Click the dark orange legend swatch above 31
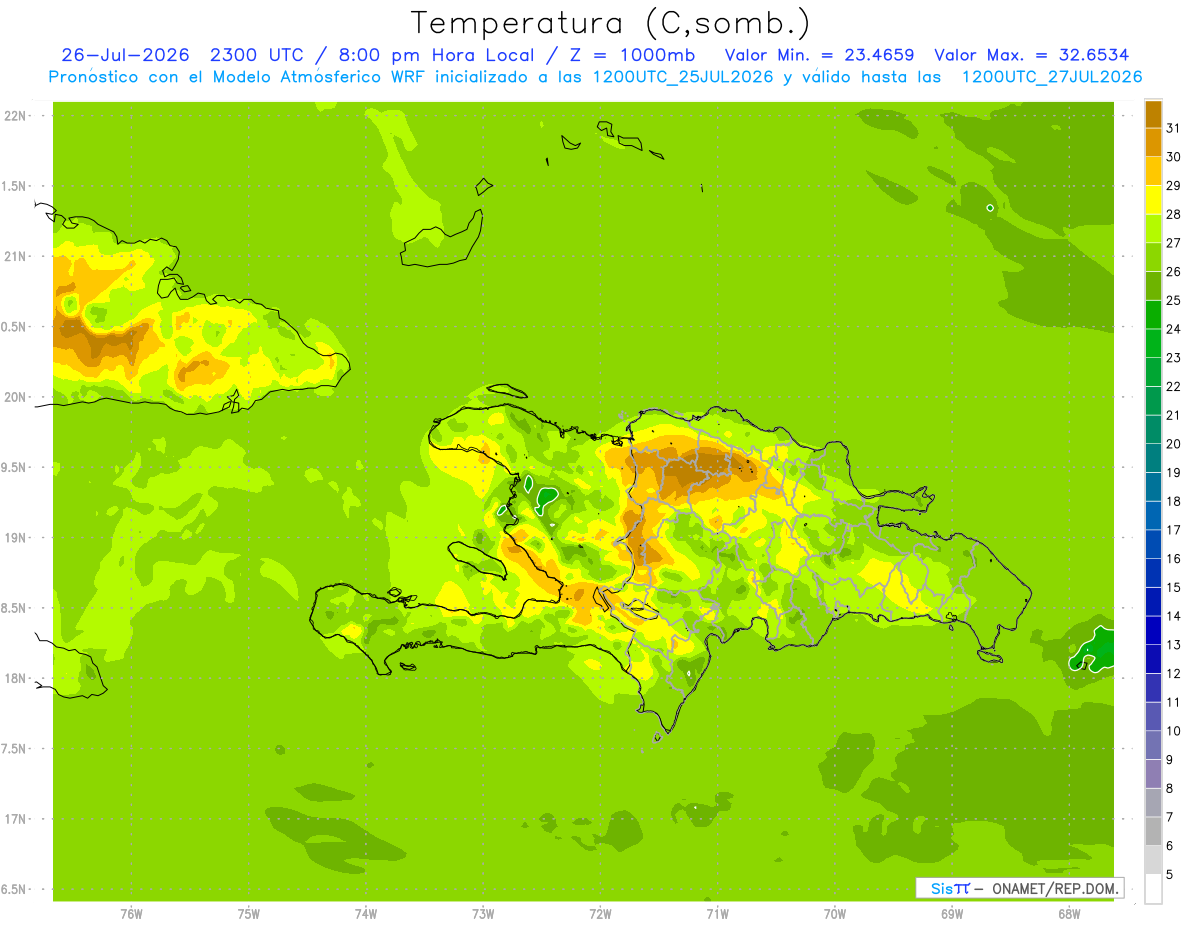This screenshot has height=927, width=1200. [x=1153, y=114]
